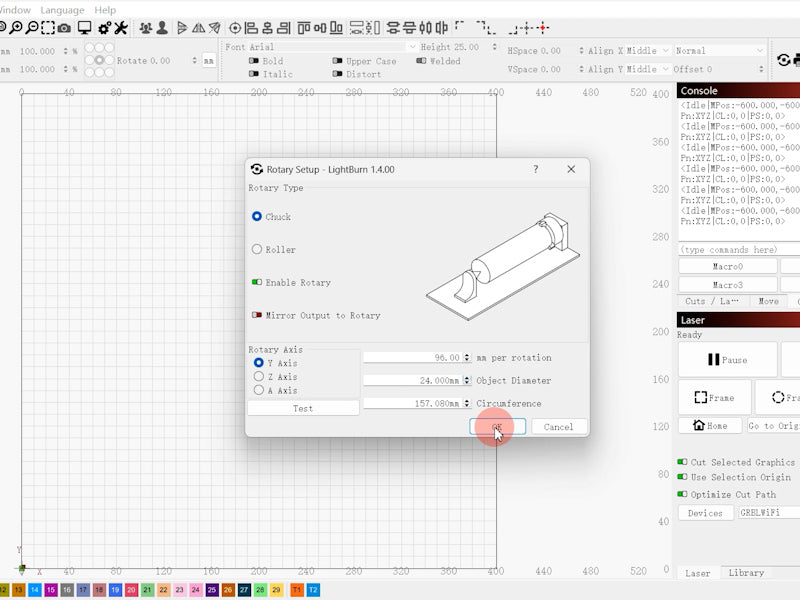Toggle the Bold font switch
The image size is (800, 600).
pyautogui.click(x=254, y=60)
